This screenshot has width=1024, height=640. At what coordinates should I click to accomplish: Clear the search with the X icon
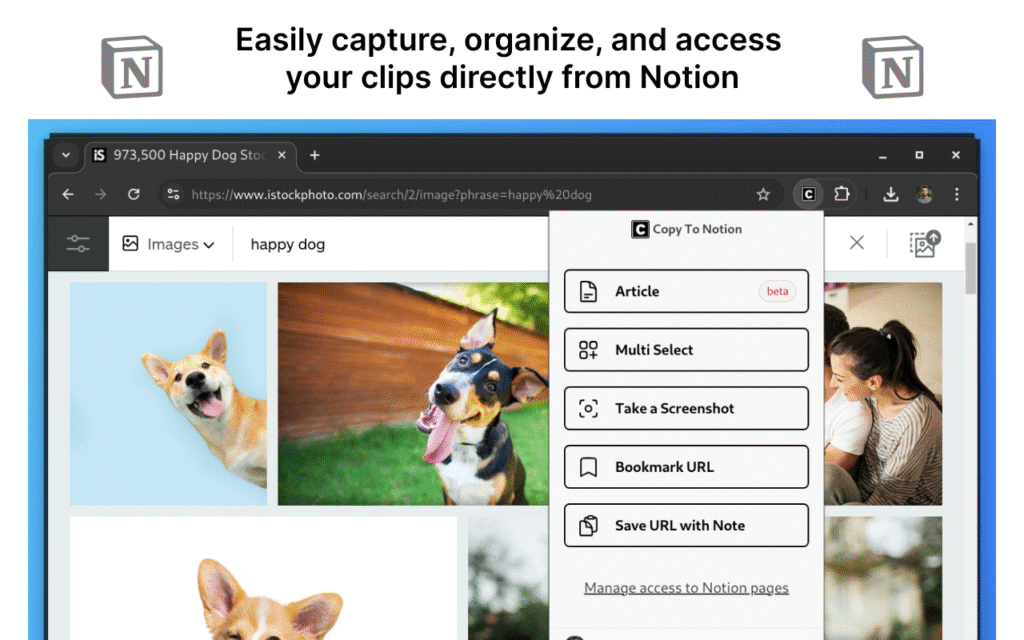[856, 243]
